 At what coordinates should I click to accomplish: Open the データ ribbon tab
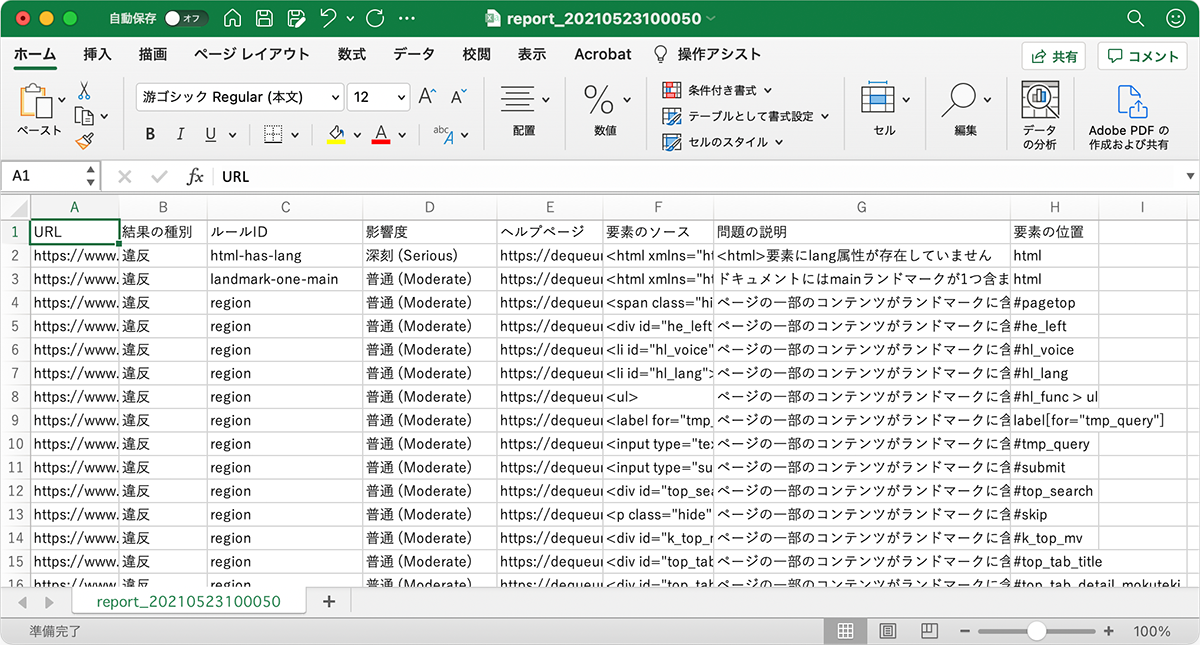413,54
